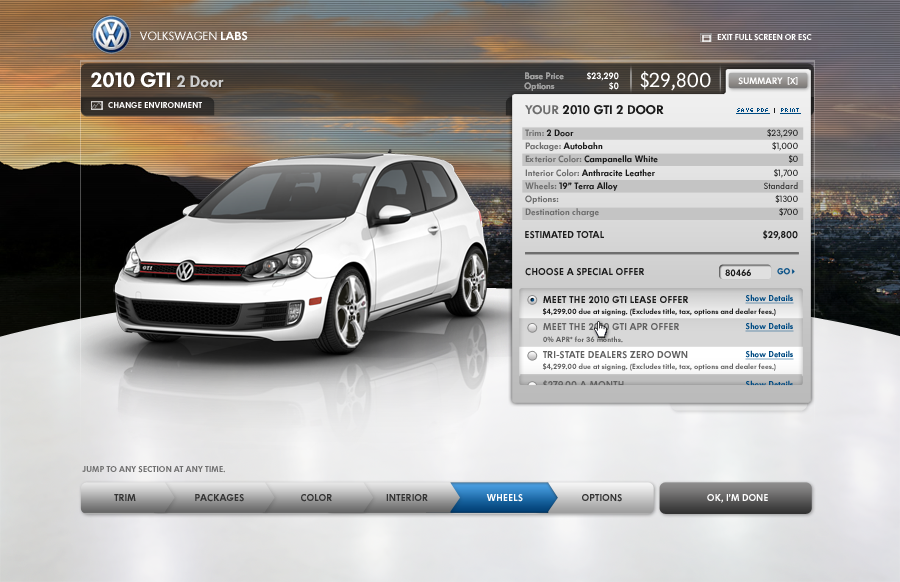Click the Options: summary row label
Image resolution: width=900 pixels, height=582 pixels.
click(x=541, y=199)
